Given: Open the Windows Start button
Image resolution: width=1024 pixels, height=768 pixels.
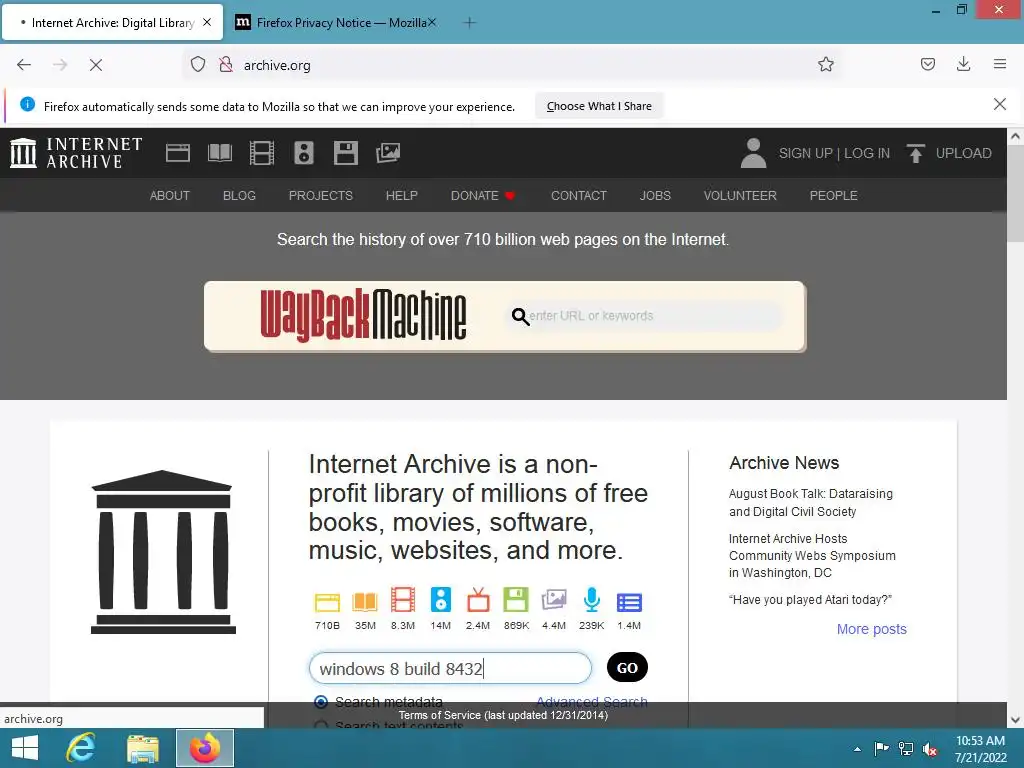Looking at the screenshot, I should (24, 748).
